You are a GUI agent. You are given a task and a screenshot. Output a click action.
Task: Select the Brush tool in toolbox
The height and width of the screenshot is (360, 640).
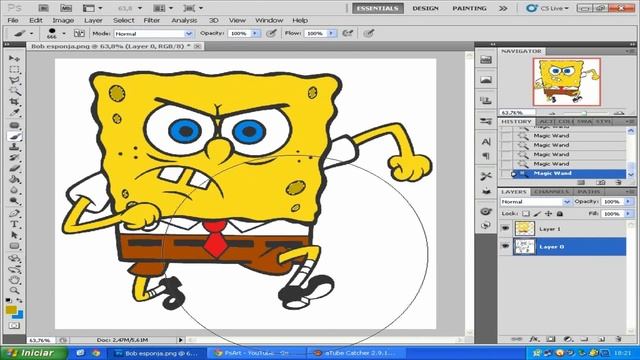click(14, 136)
